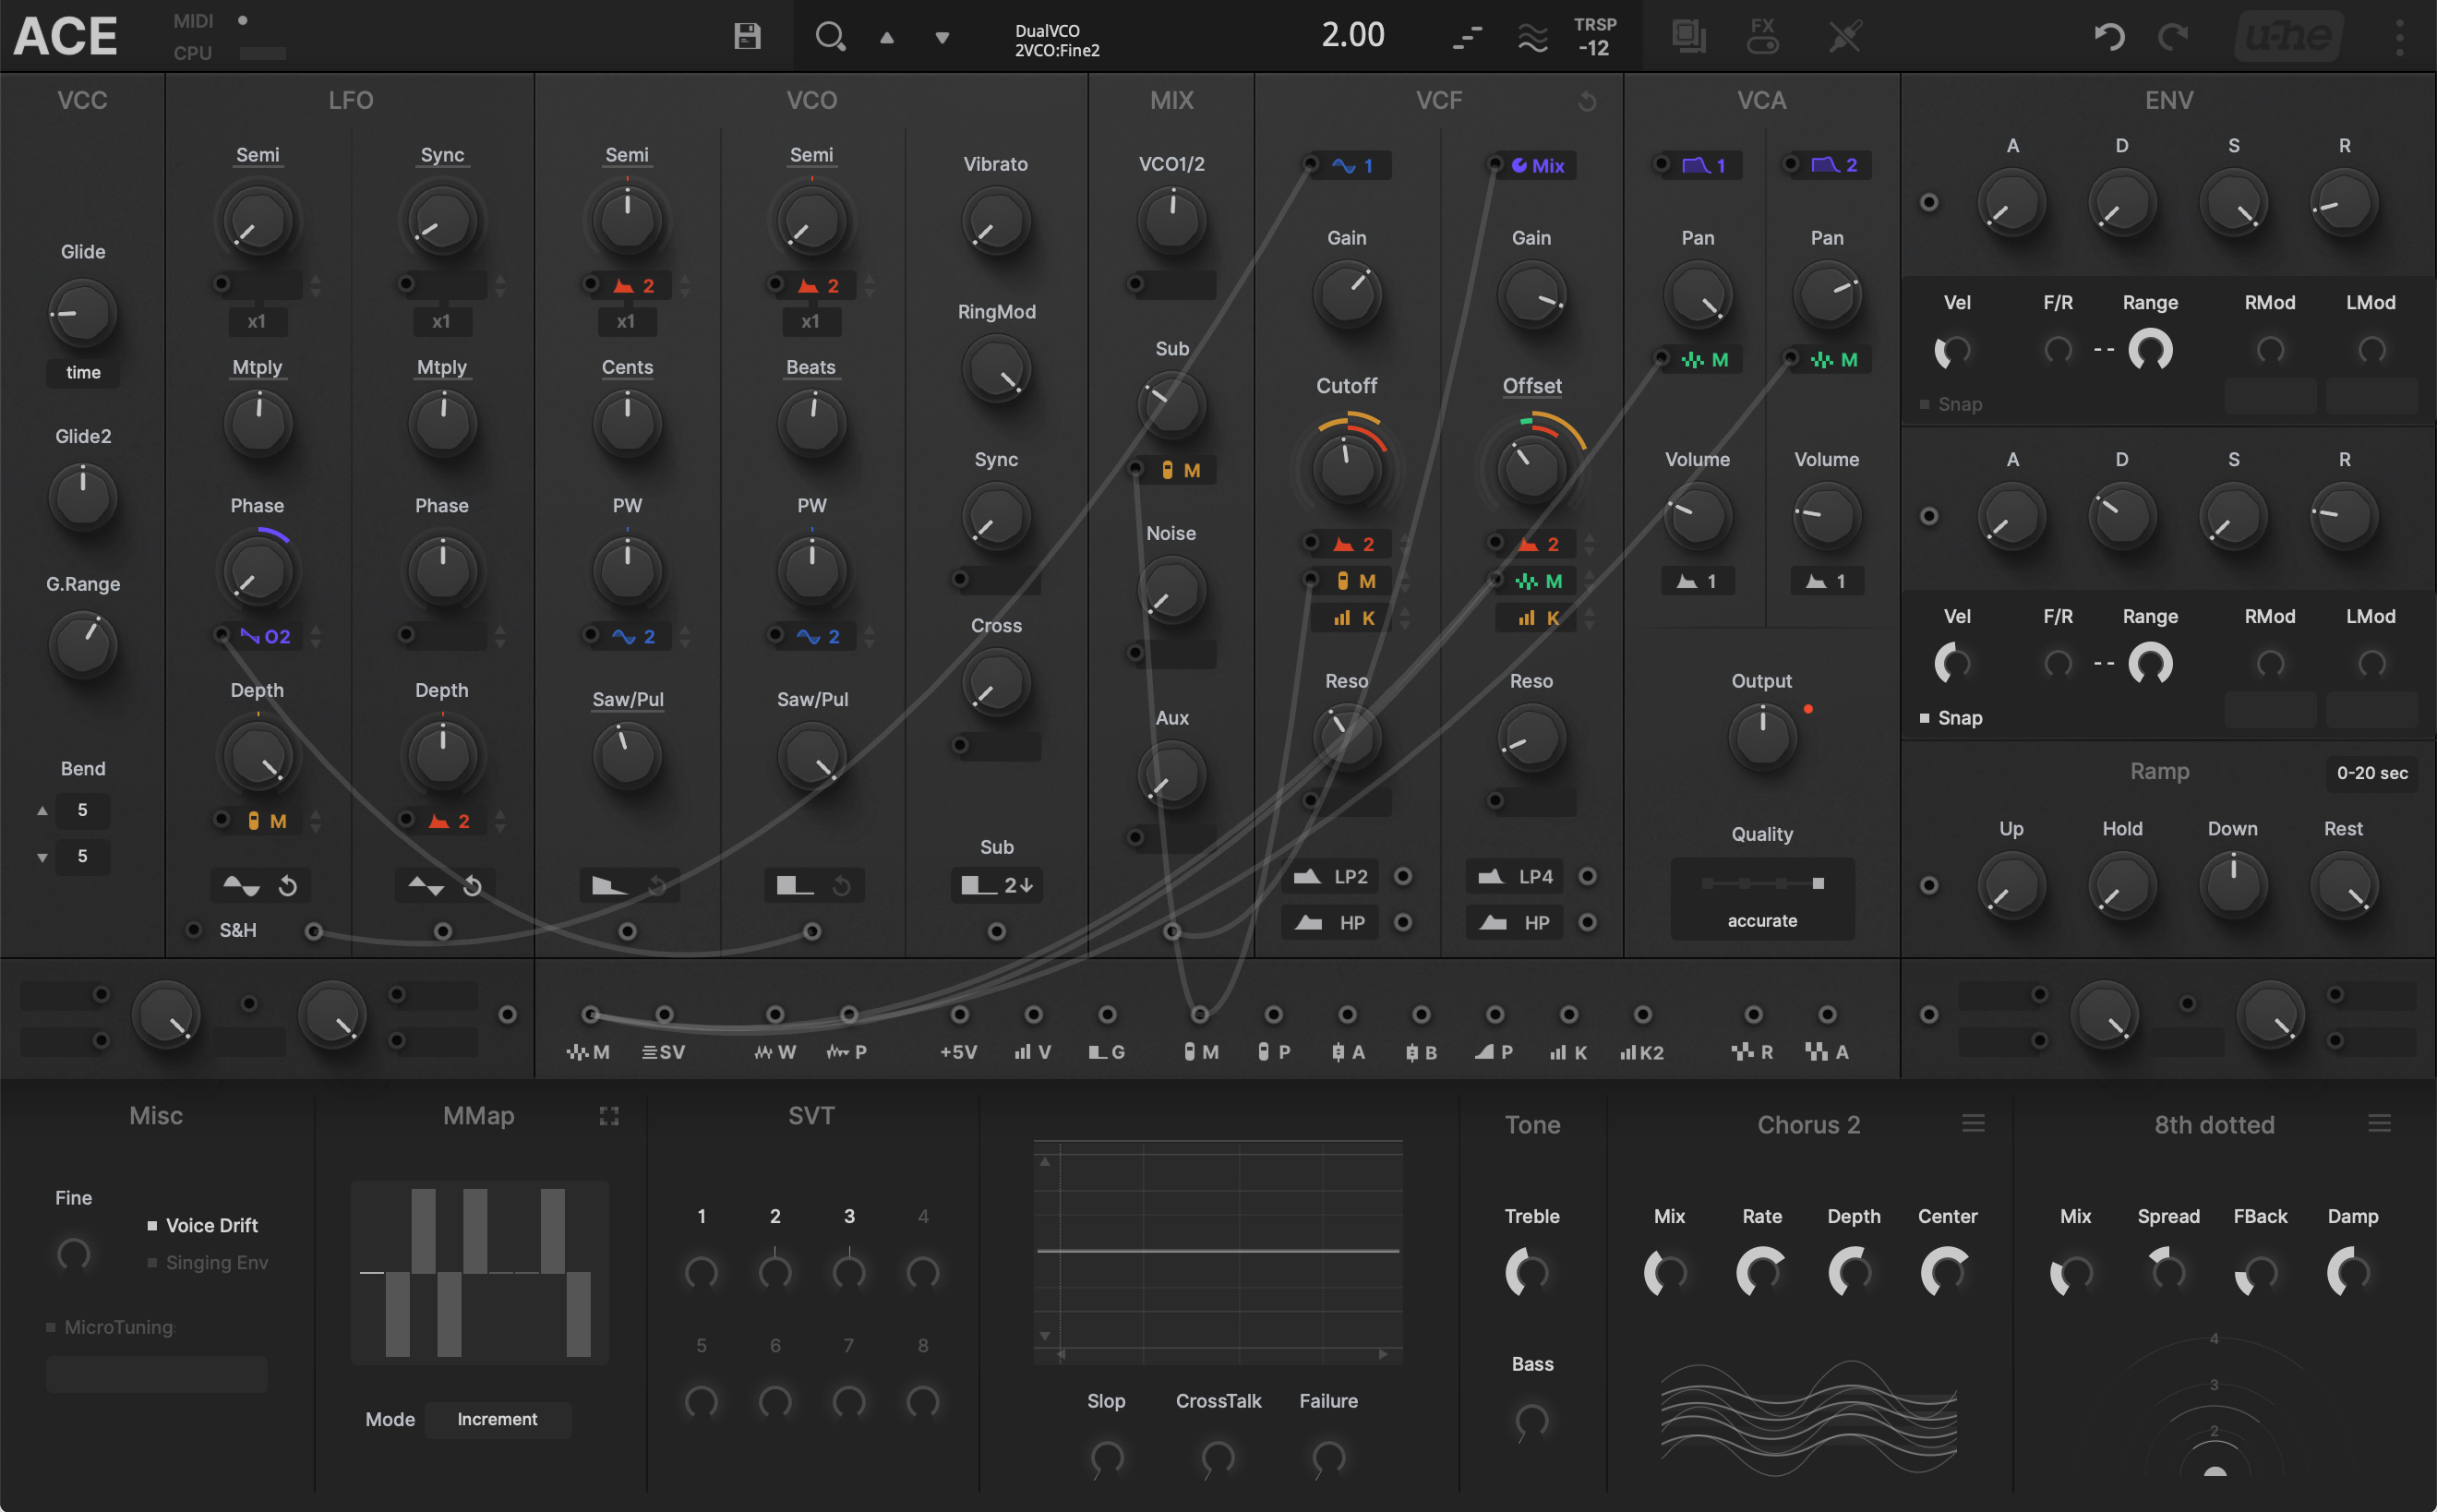
Task: Open the LFO1 Phase O2 source selector
Action: tap(265, 637)
